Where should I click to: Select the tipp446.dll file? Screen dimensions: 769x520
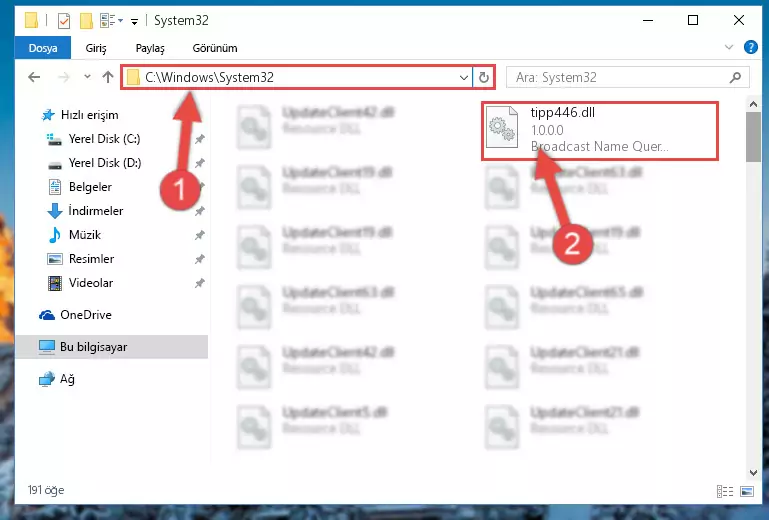pyautogui.click(x=600, y=130)
